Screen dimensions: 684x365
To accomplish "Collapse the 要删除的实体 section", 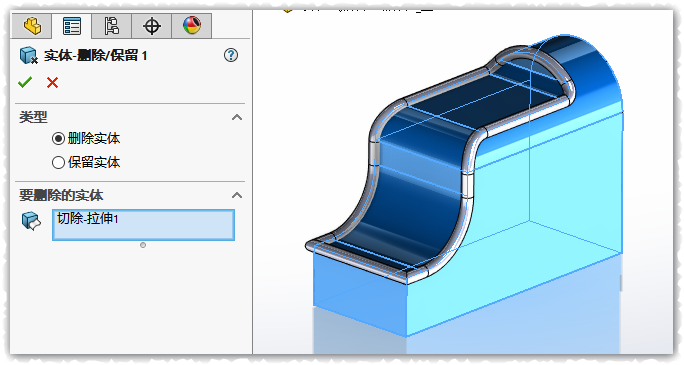I will pyautogui.click(x=237, y=195).
